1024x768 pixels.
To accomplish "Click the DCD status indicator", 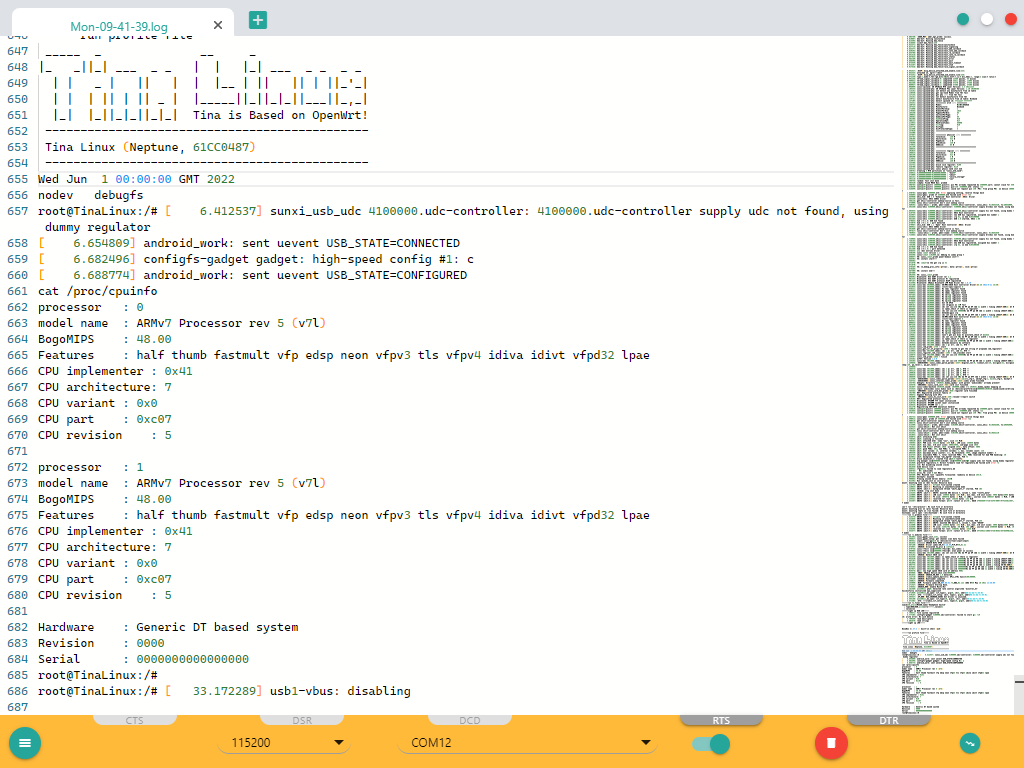I will click(470, 720).
